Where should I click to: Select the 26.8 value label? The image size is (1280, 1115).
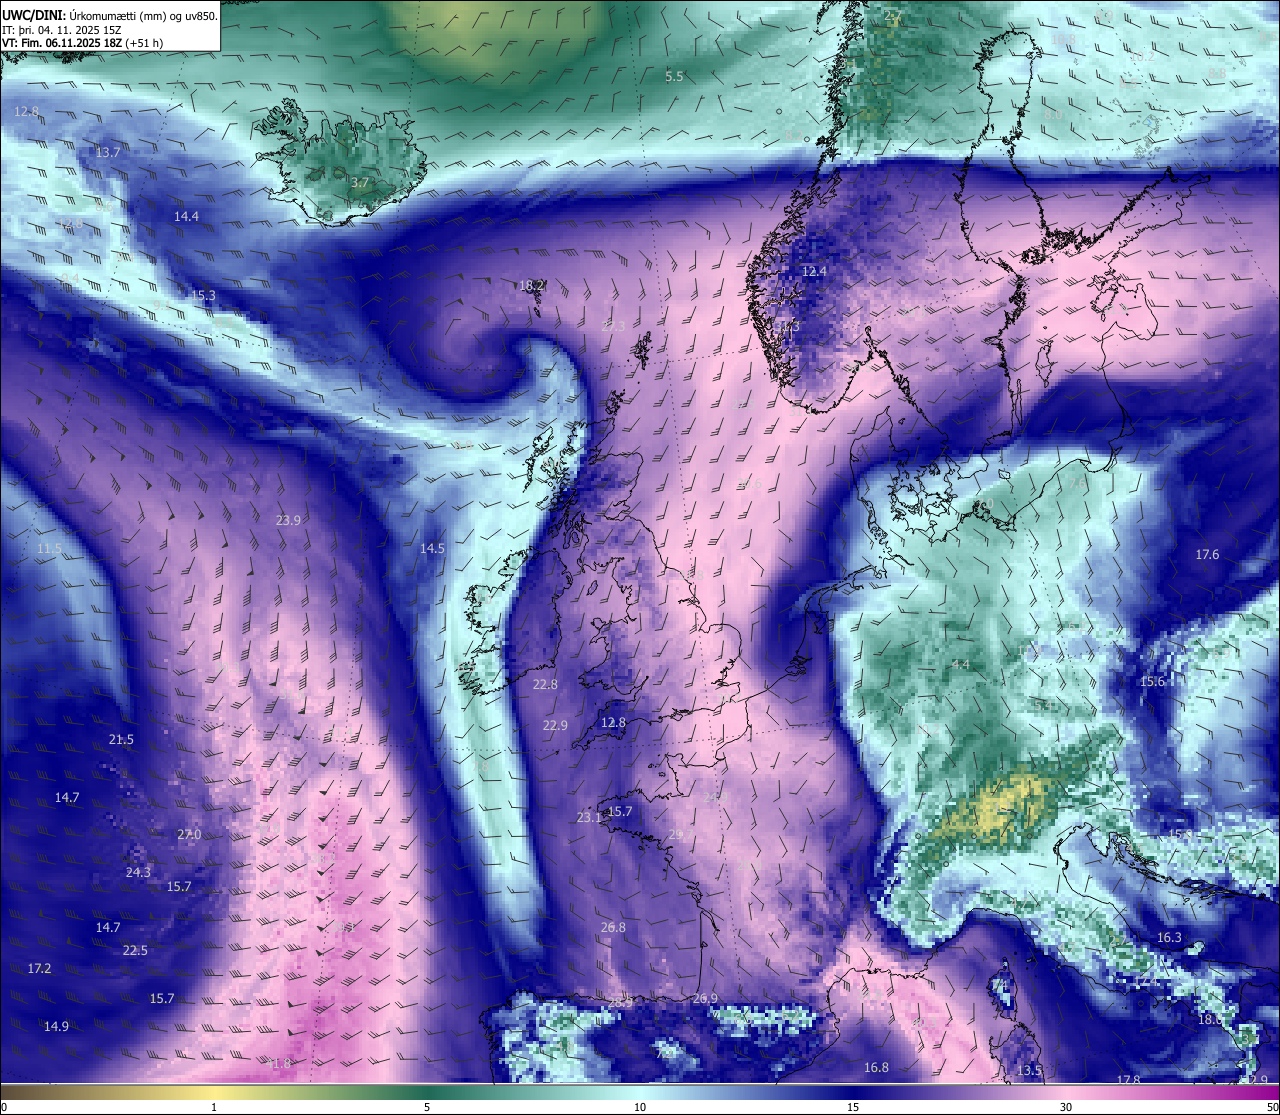click(613, 927)
